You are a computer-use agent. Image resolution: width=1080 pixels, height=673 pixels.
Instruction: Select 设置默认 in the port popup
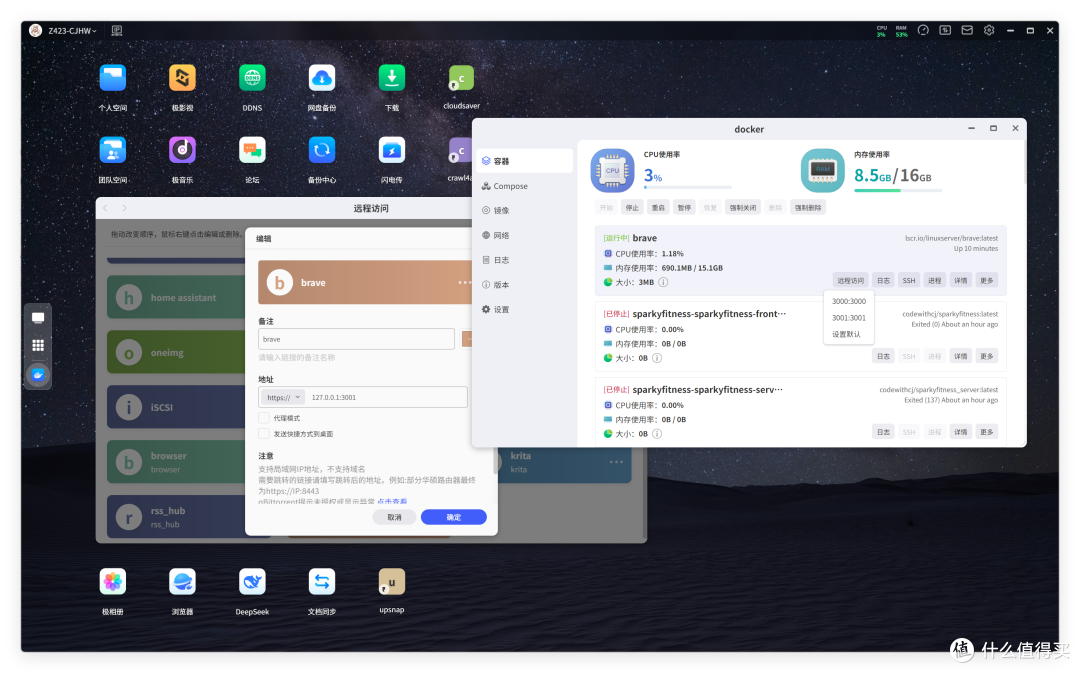[x=849, y=334]
